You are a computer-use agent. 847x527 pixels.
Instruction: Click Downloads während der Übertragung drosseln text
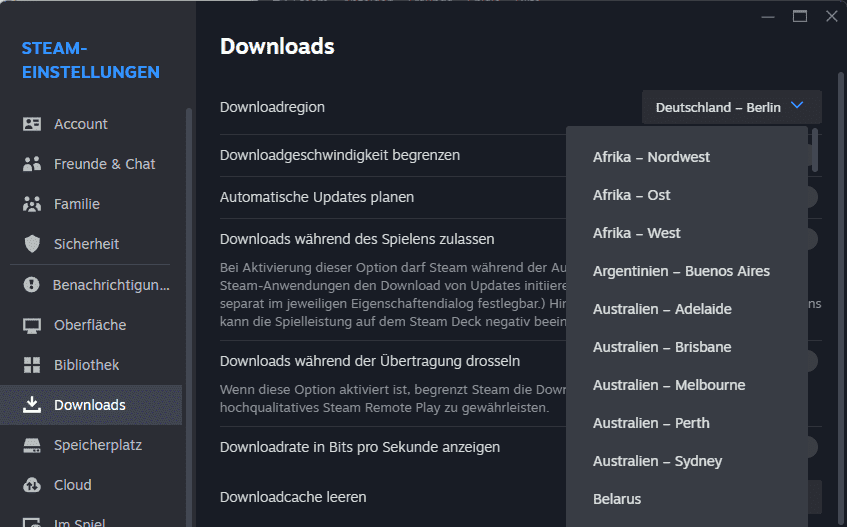(x=370, y=361)
